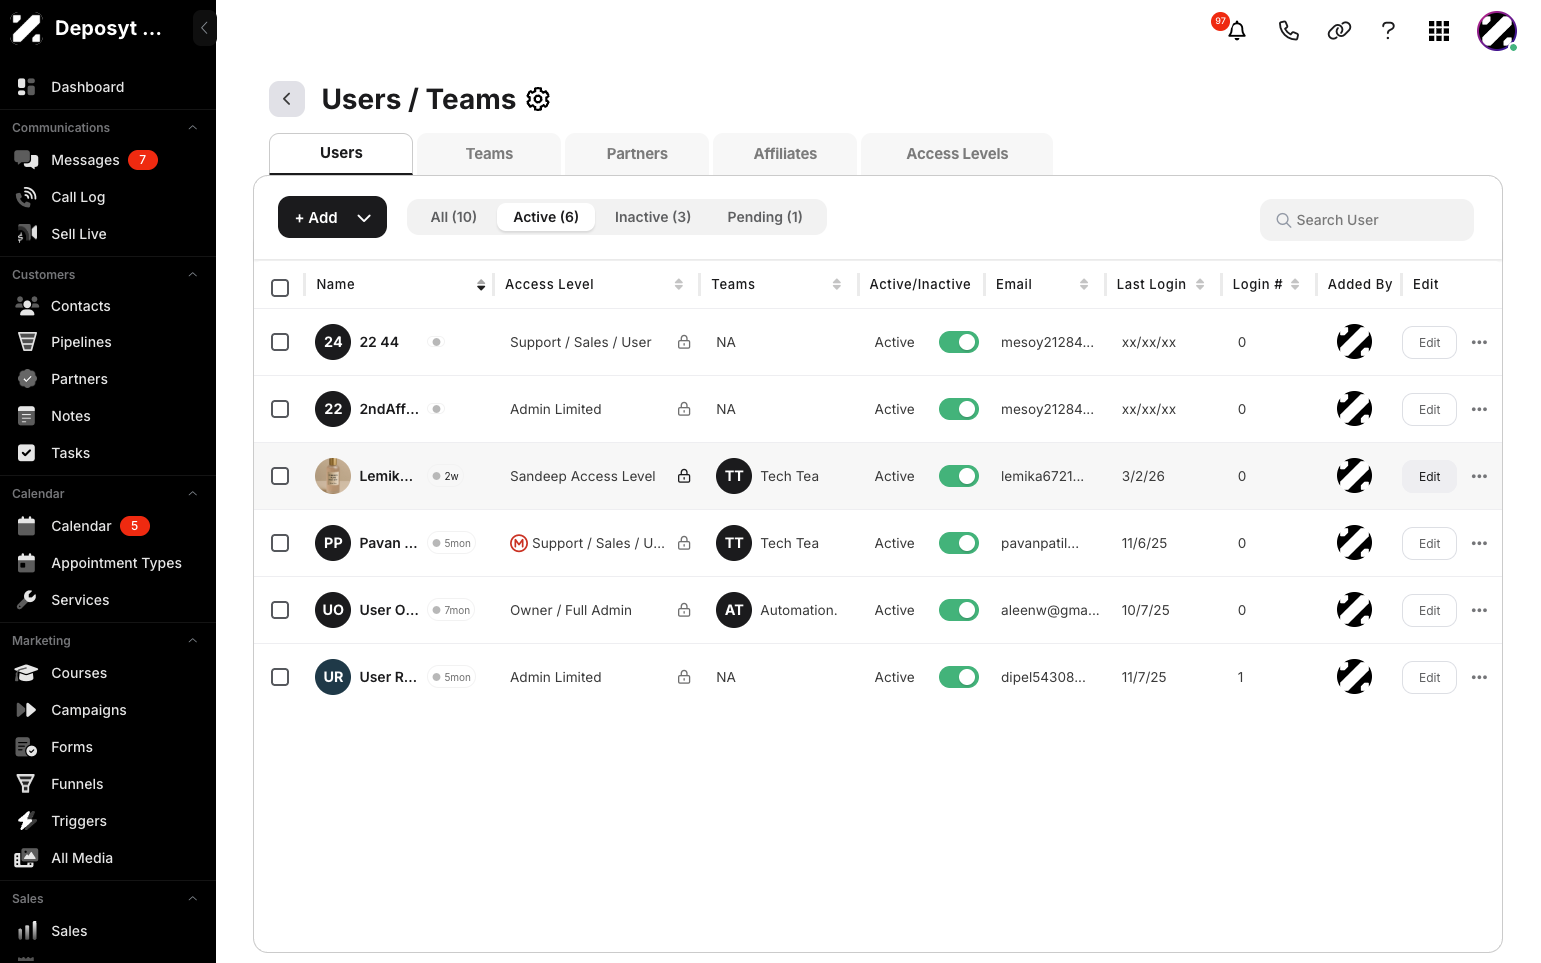Click lock icon for Sandeep Access Level

(x=684, y=476)
